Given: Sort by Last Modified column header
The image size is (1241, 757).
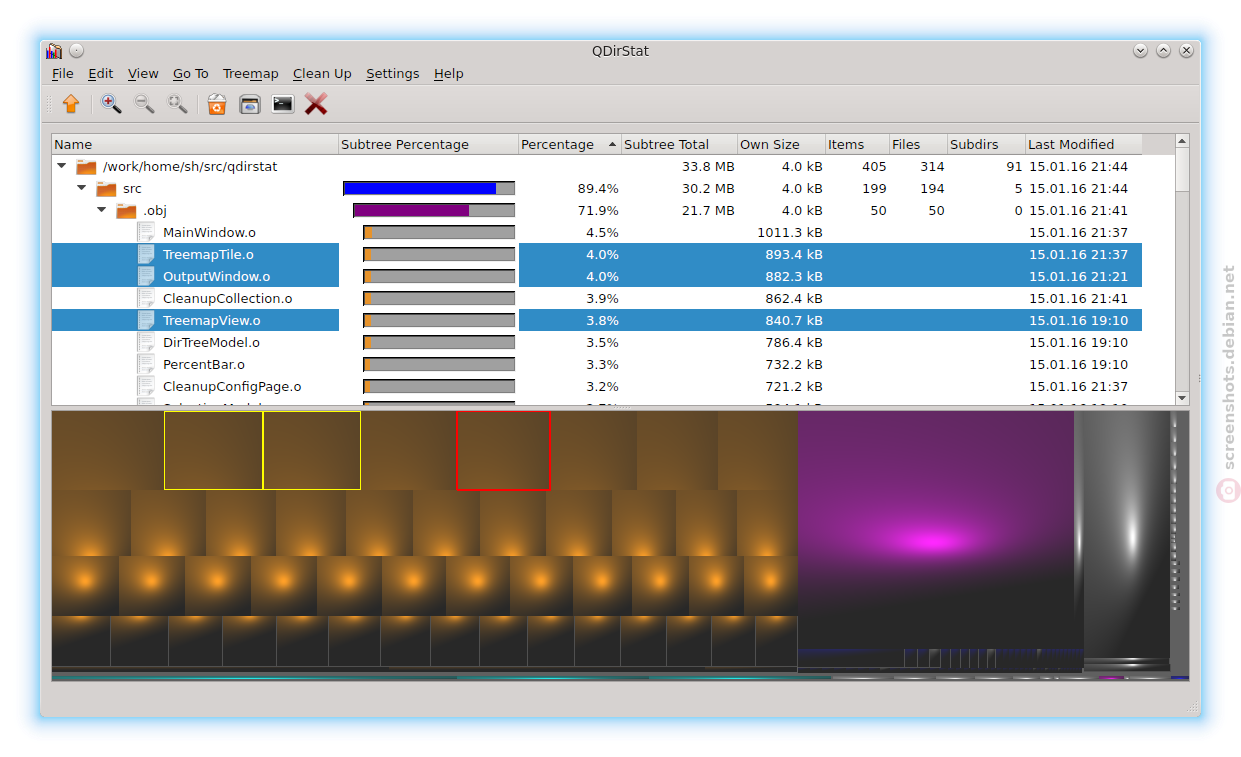Looking at the screenshot, I should coord(1084,145).
